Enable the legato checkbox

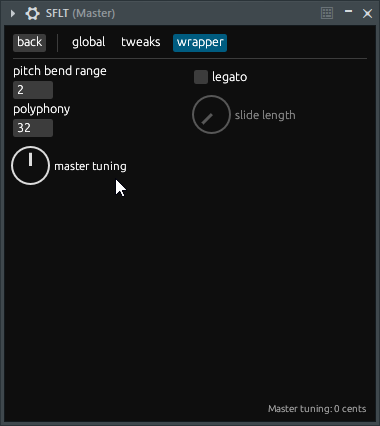[x=201, y=77]
